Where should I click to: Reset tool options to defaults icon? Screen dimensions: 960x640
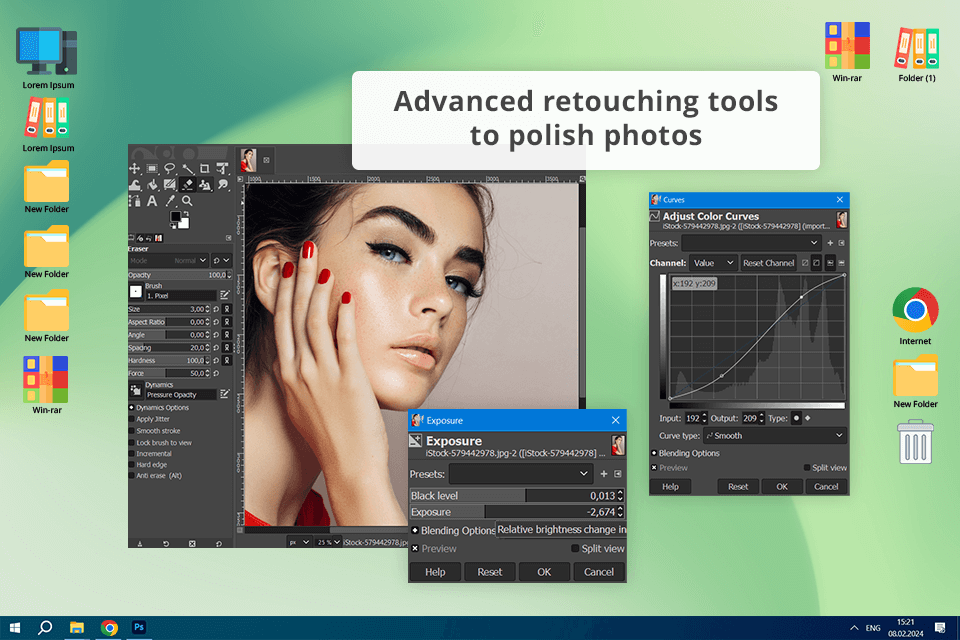pyautogui.click(x=219, y=543)
